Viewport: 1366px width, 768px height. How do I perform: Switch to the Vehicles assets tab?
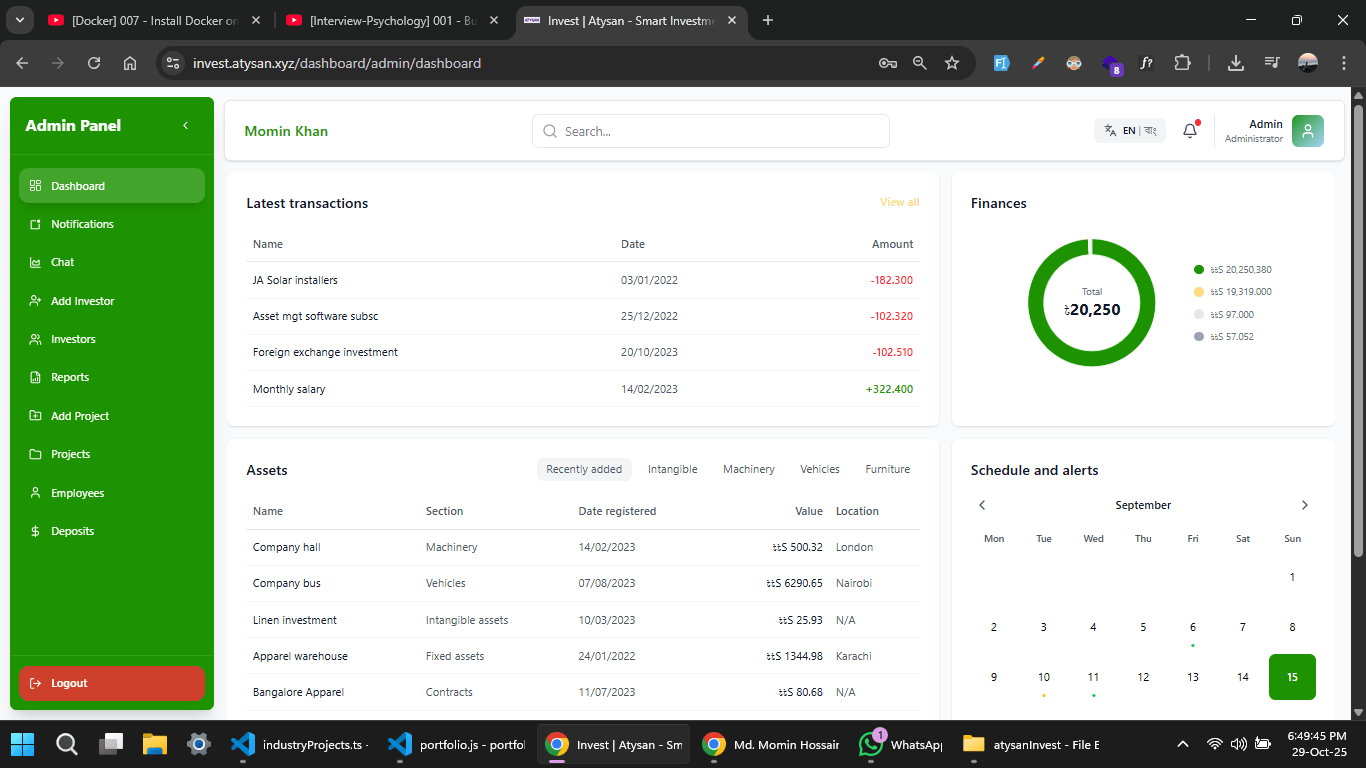pyautogui.click(x=819, y=469)
